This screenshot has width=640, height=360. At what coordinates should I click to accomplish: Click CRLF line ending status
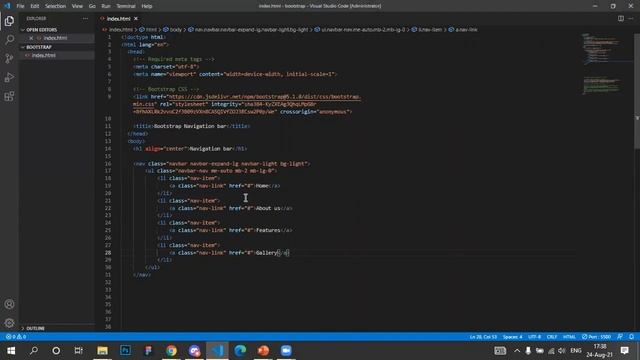coord(552,337)
